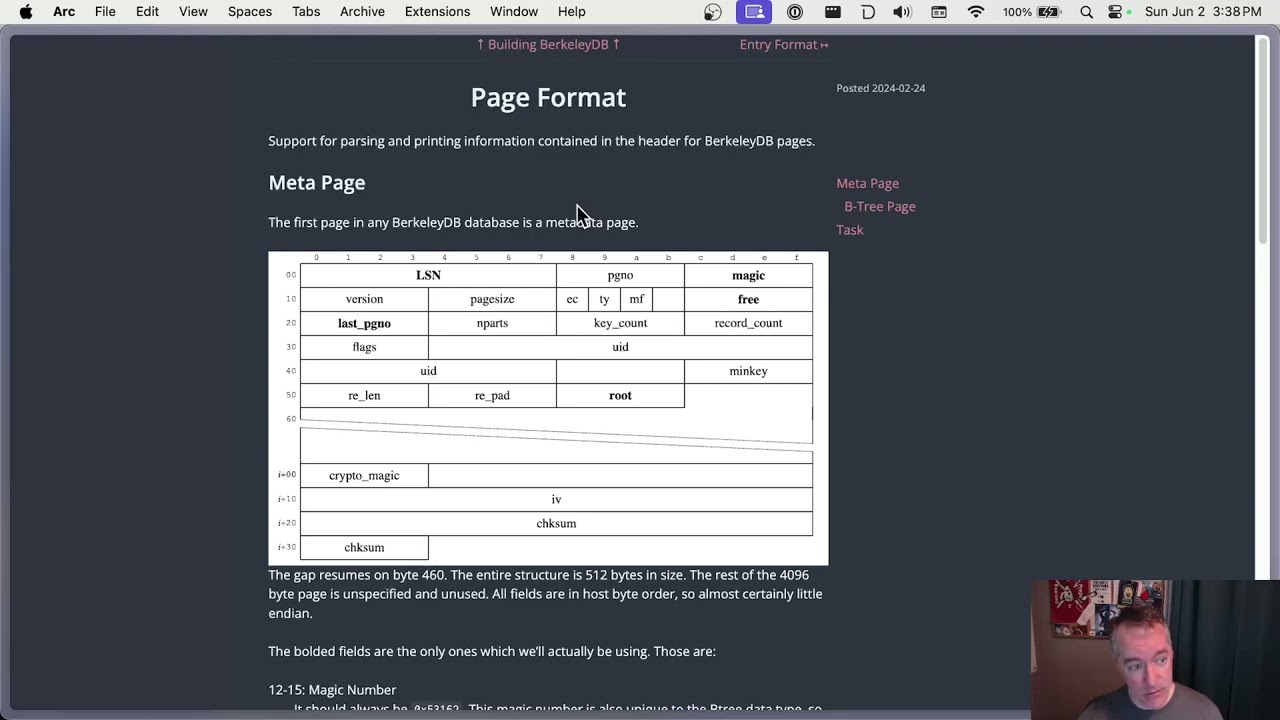Click the minkey field in the diagram

[748, 371]
